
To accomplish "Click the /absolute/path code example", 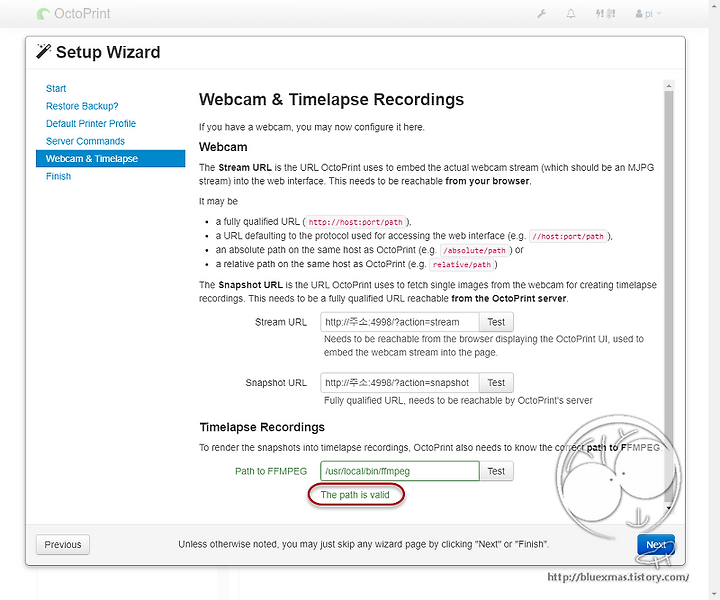I will tap(475, 251).
